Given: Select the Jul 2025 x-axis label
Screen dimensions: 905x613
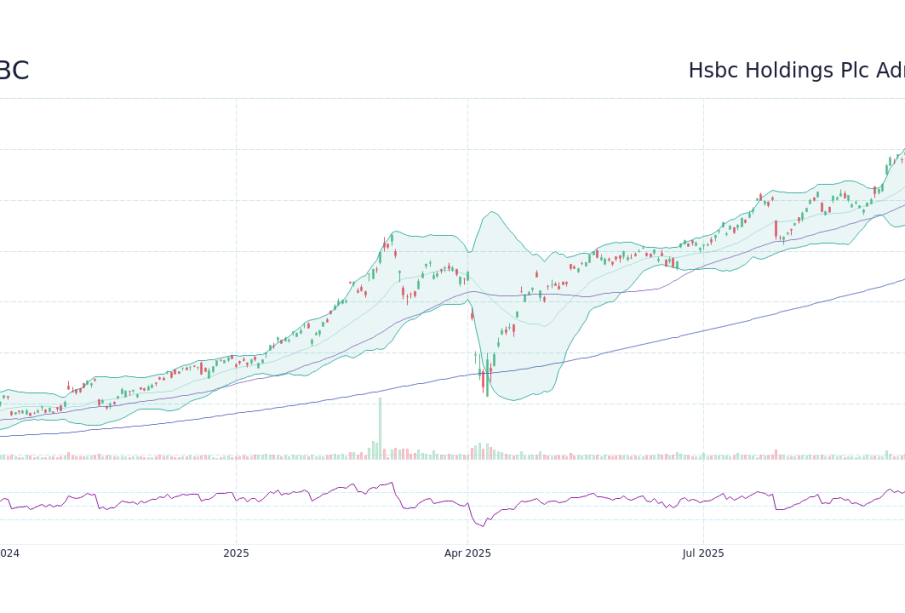Looking at the screenshot, I should point(702,553).
